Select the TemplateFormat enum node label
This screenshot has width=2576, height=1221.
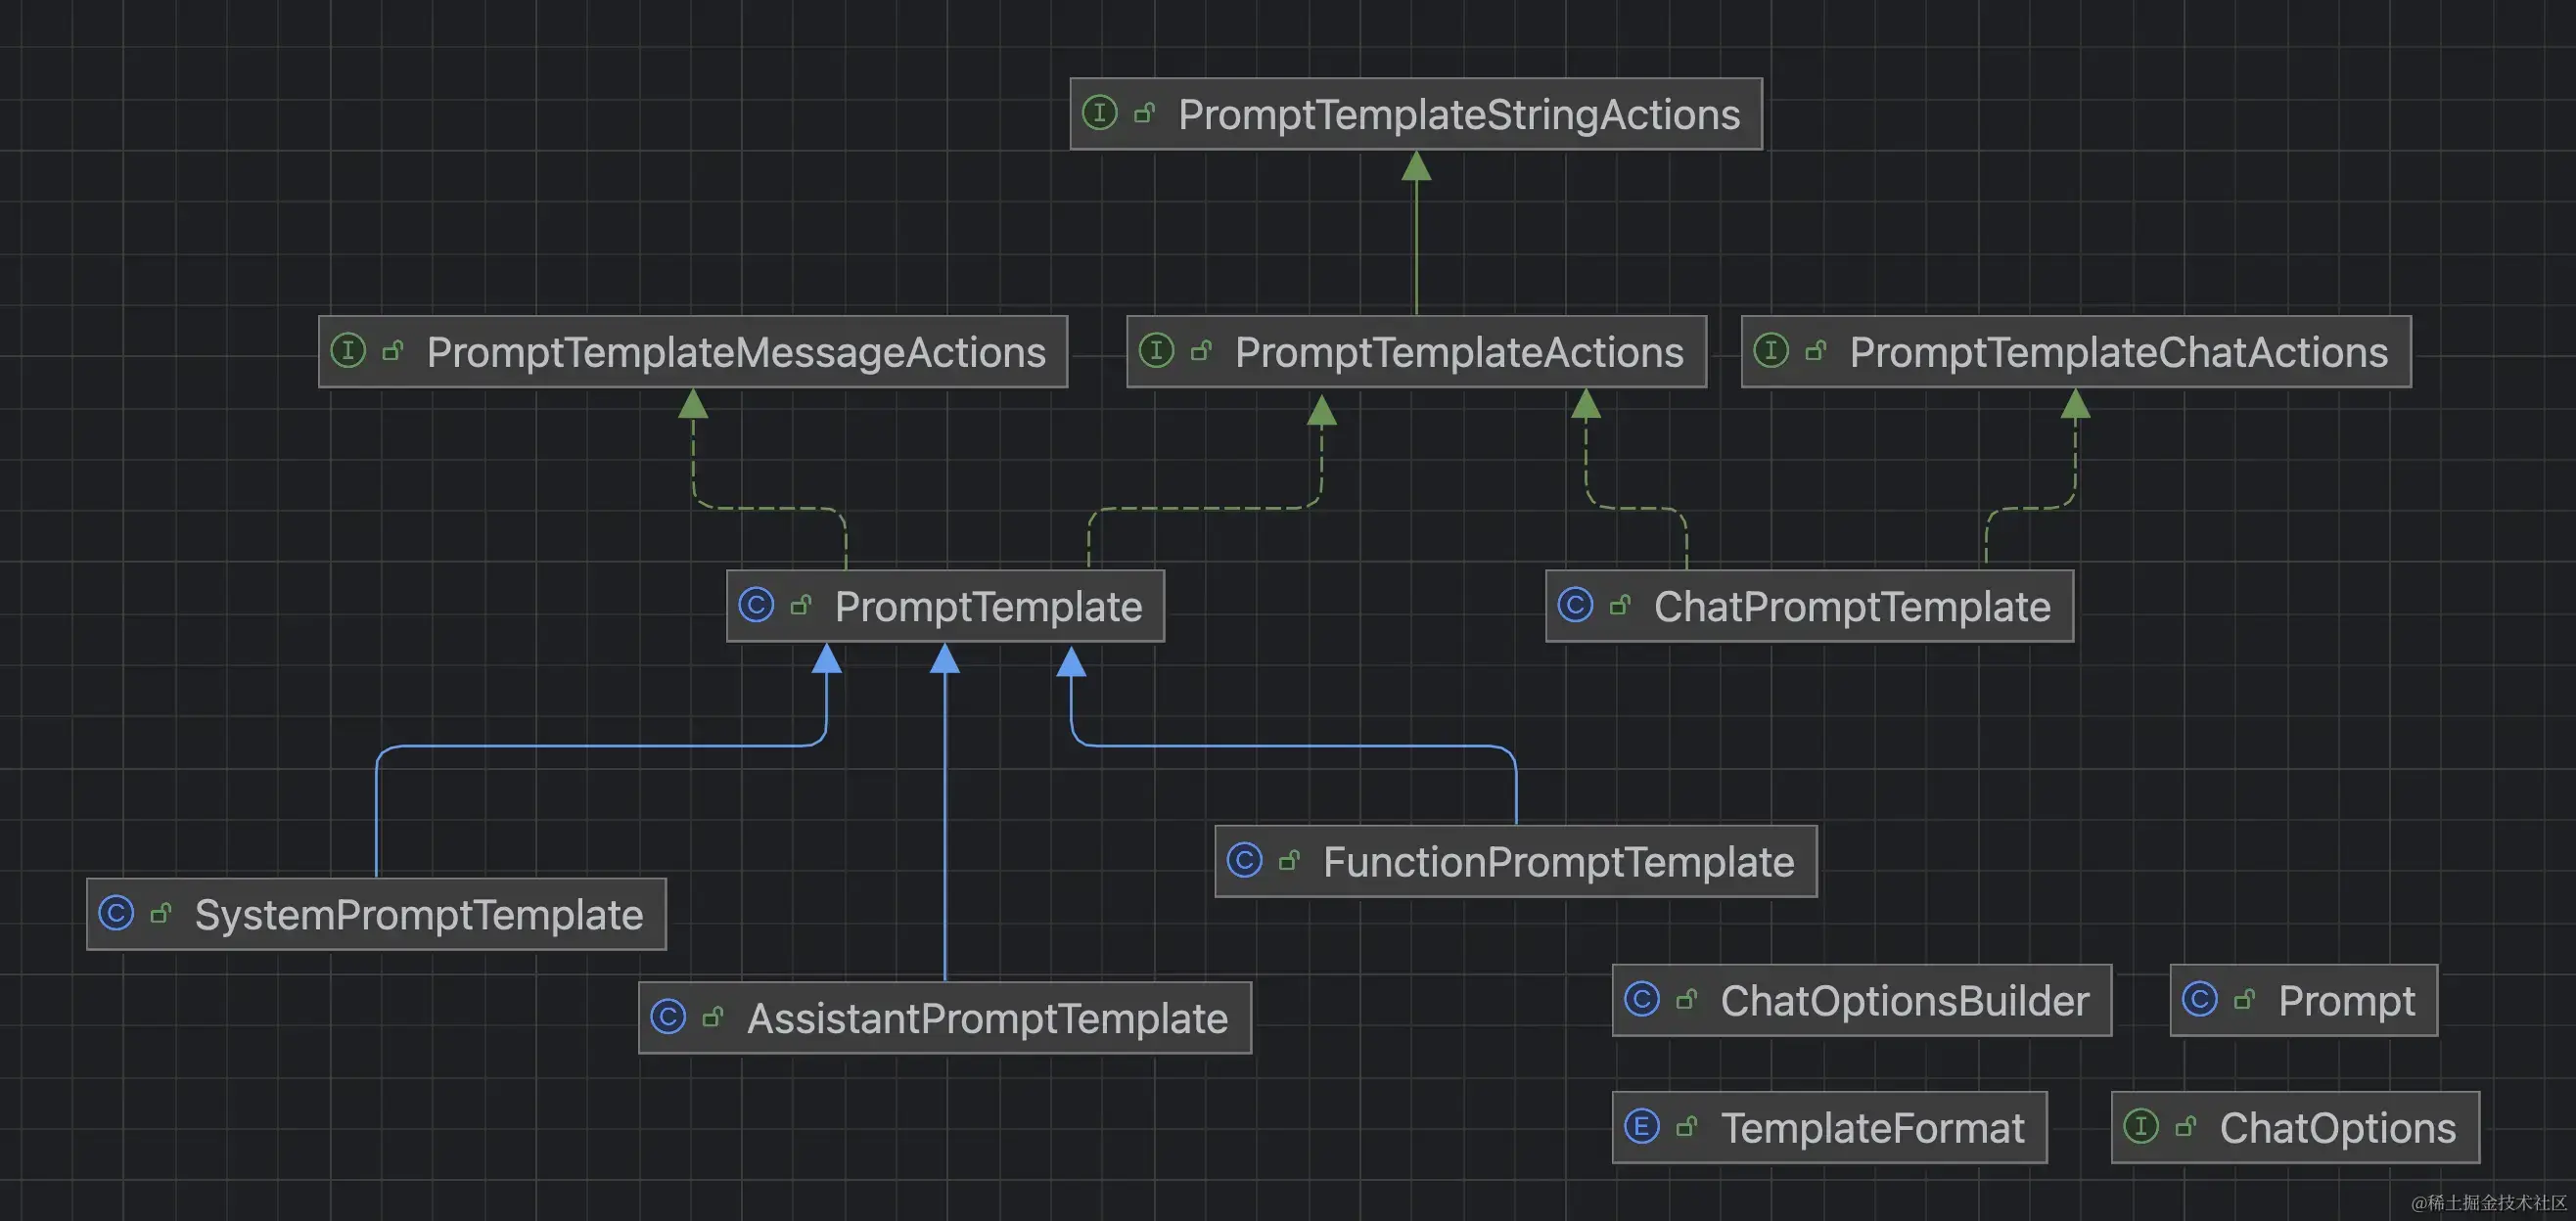1872,1128
